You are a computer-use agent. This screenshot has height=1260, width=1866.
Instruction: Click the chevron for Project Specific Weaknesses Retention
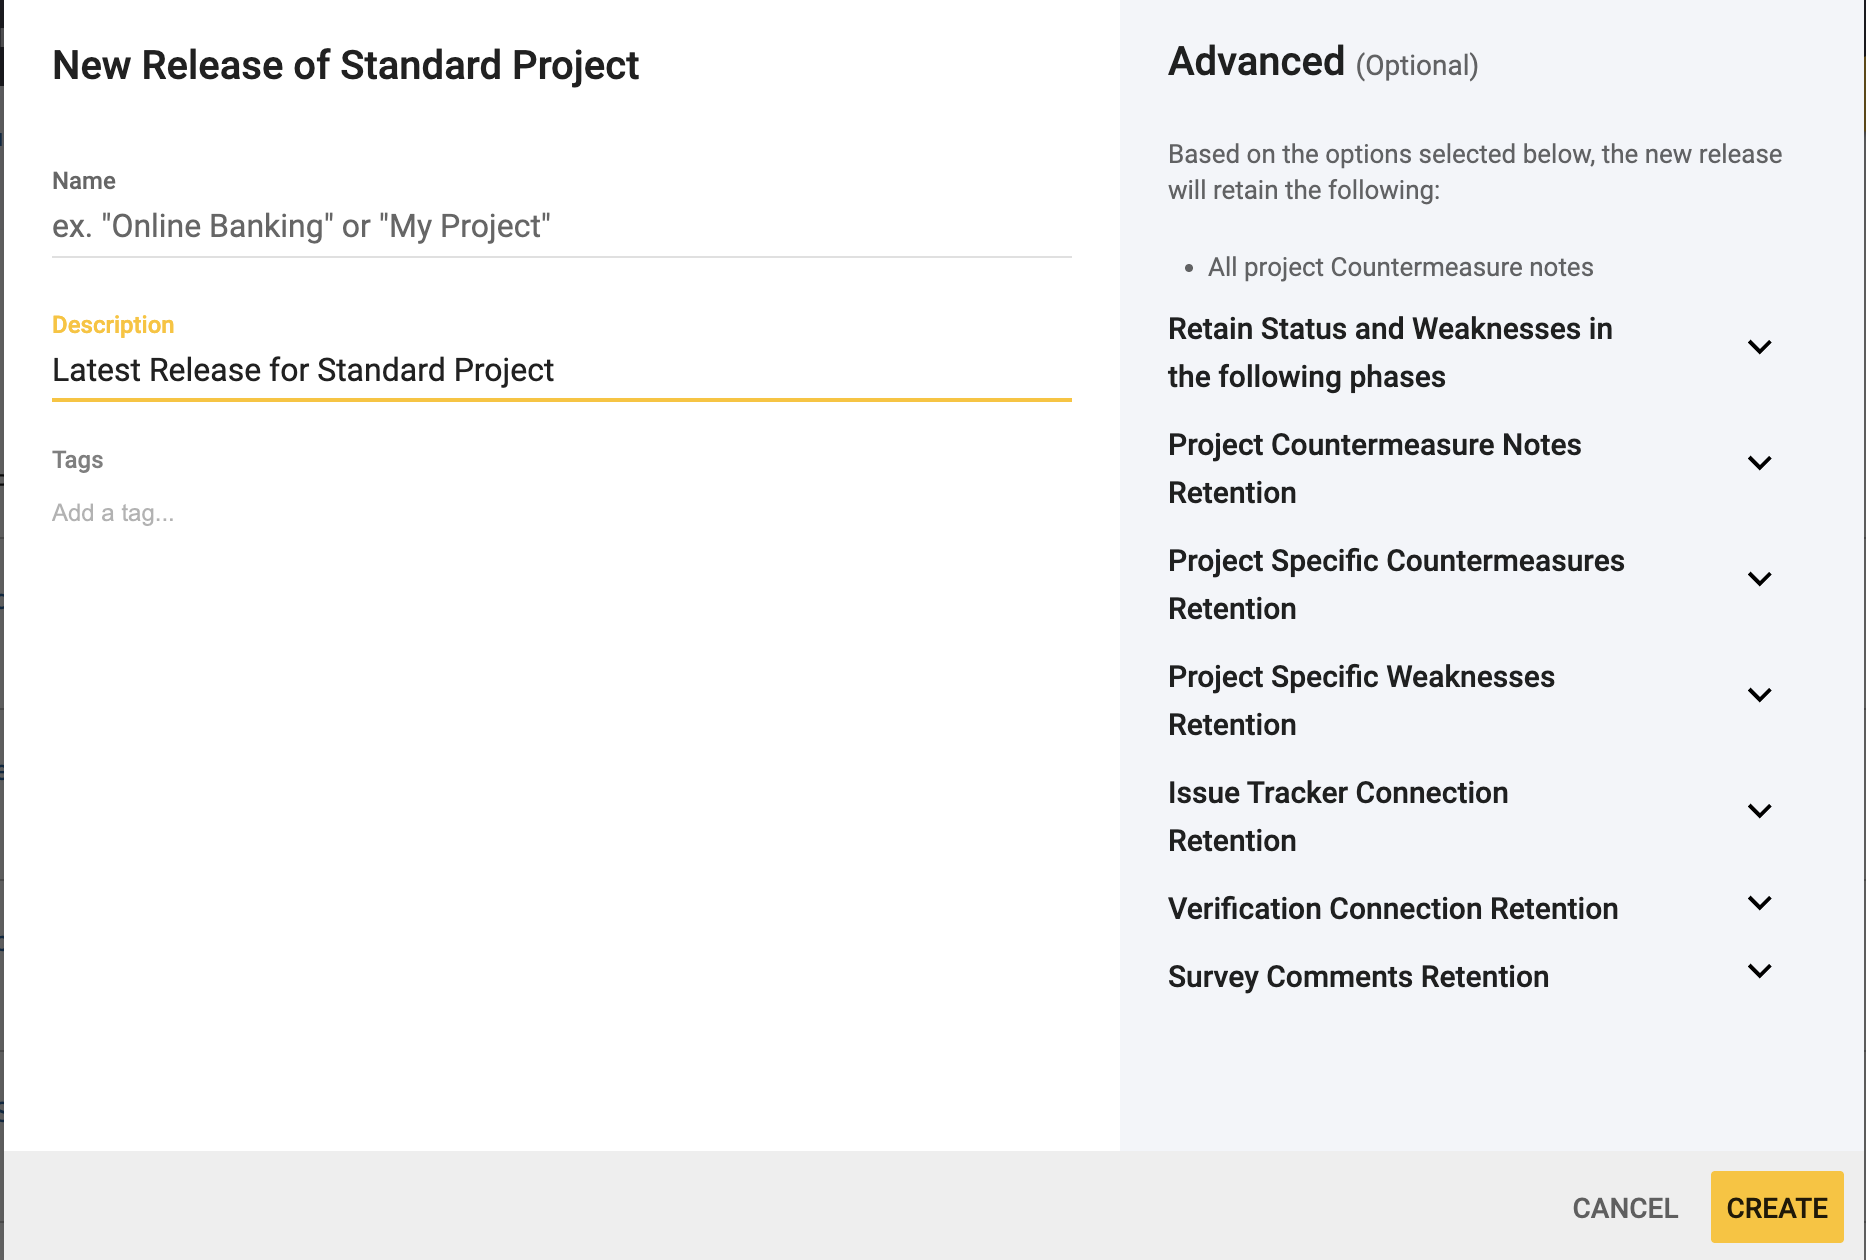point(1759,695)
